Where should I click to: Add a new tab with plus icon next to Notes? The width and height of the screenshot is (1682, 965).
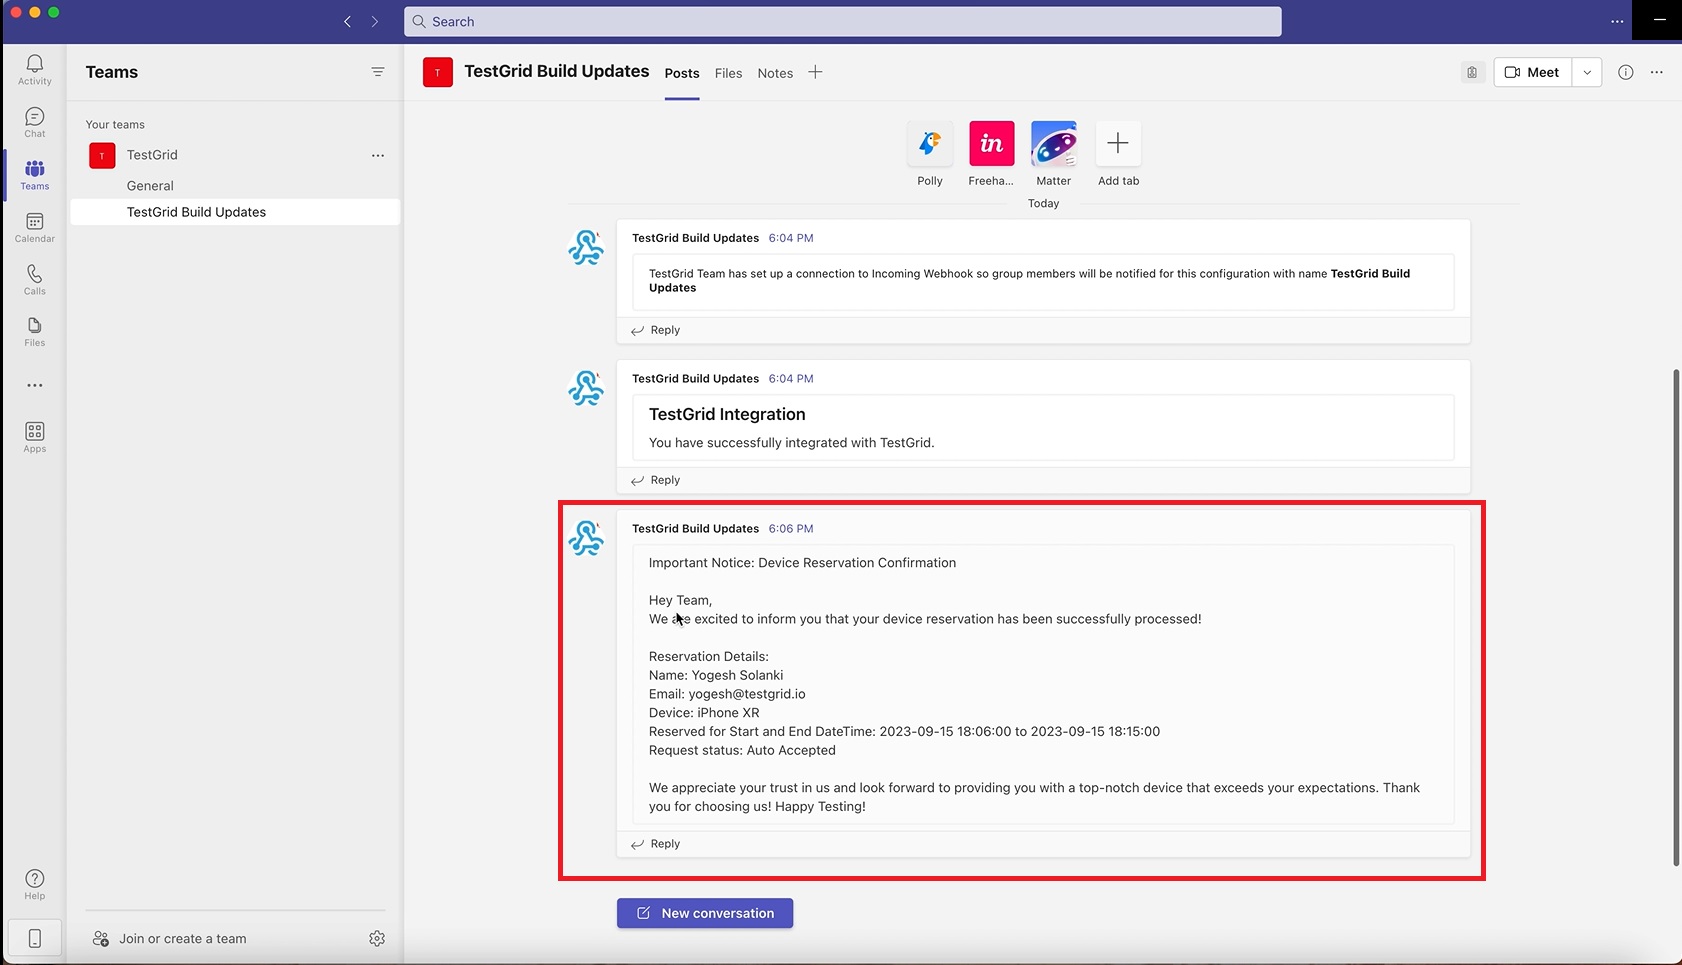click(x=815, y=72)
